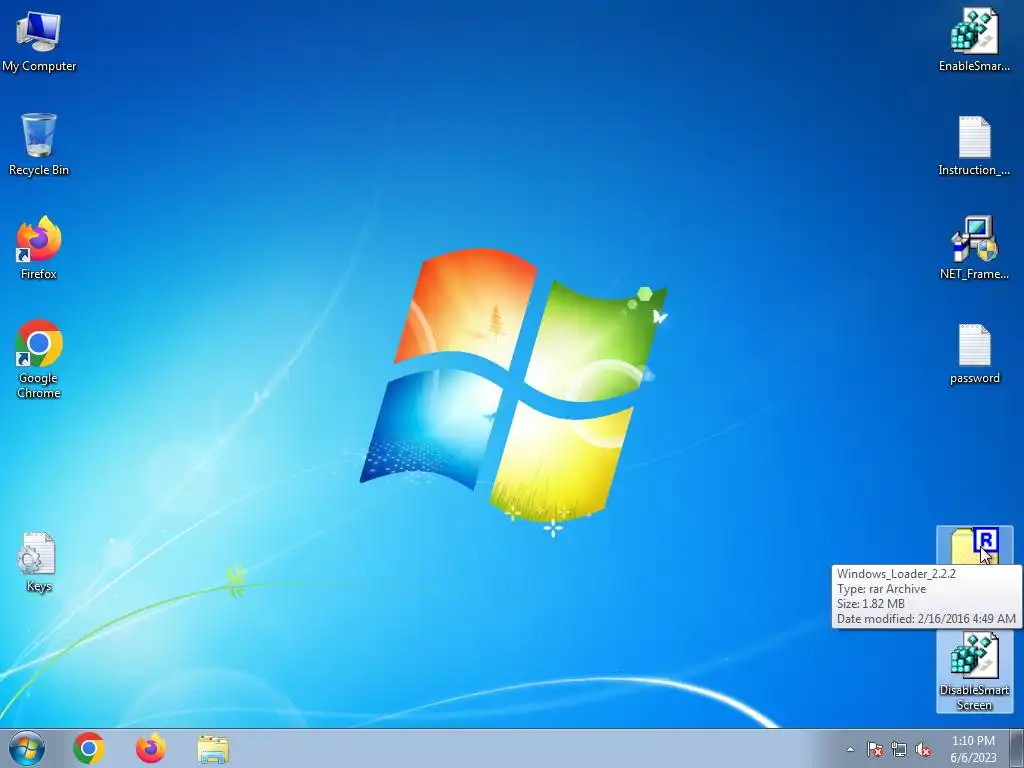The width and height of the screenshot is (1024, 768).
Task: Select the DisableSmart Screen registry file
Action: click(974, 671)
